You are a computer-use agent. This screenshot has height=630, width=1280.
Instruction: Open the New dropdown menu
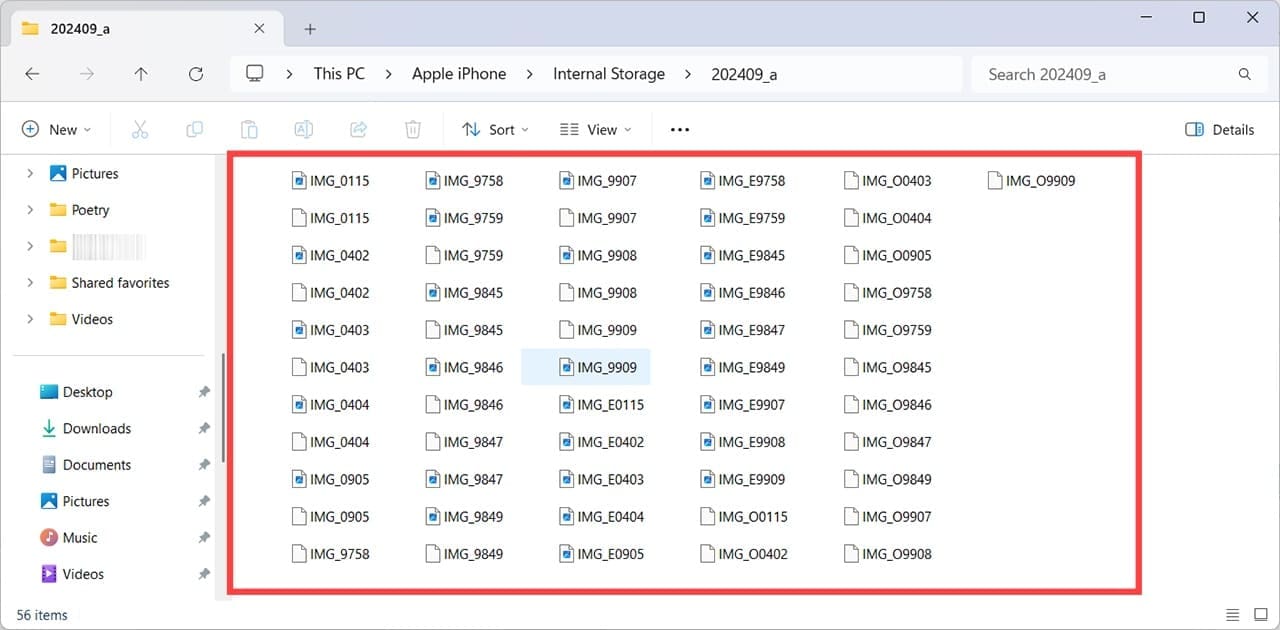pyautogui.click(x=56, y=129)
